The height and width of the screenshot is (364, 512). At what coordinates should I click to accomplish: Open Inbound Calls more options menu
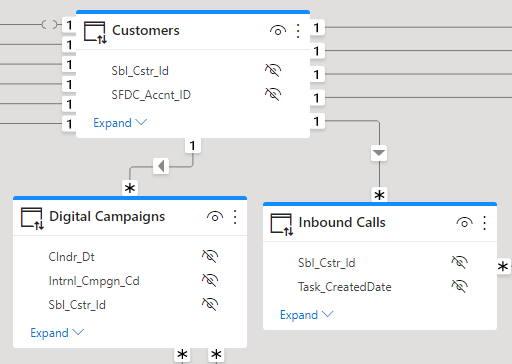[485, 223]
